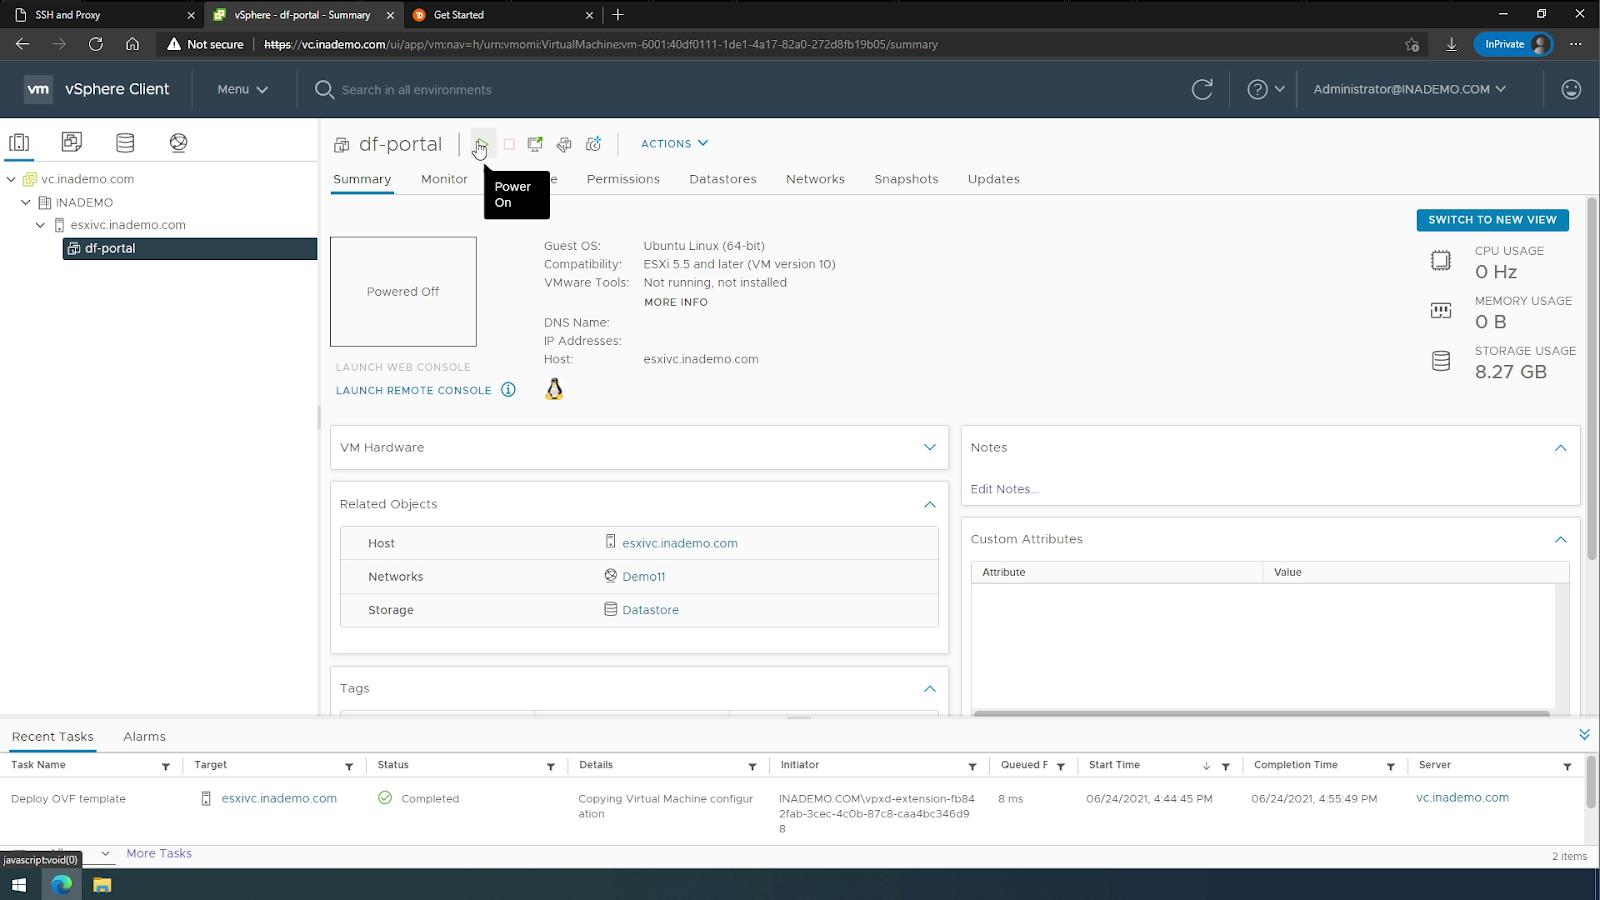Open the vSphere Menu dropdown
1600x900 pixels.
click(243, 89)
